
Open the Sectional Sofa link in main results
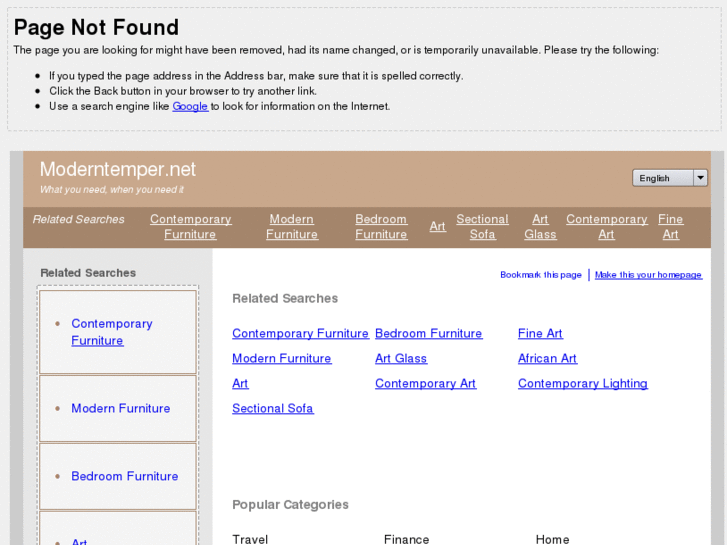tap(272, 408)
